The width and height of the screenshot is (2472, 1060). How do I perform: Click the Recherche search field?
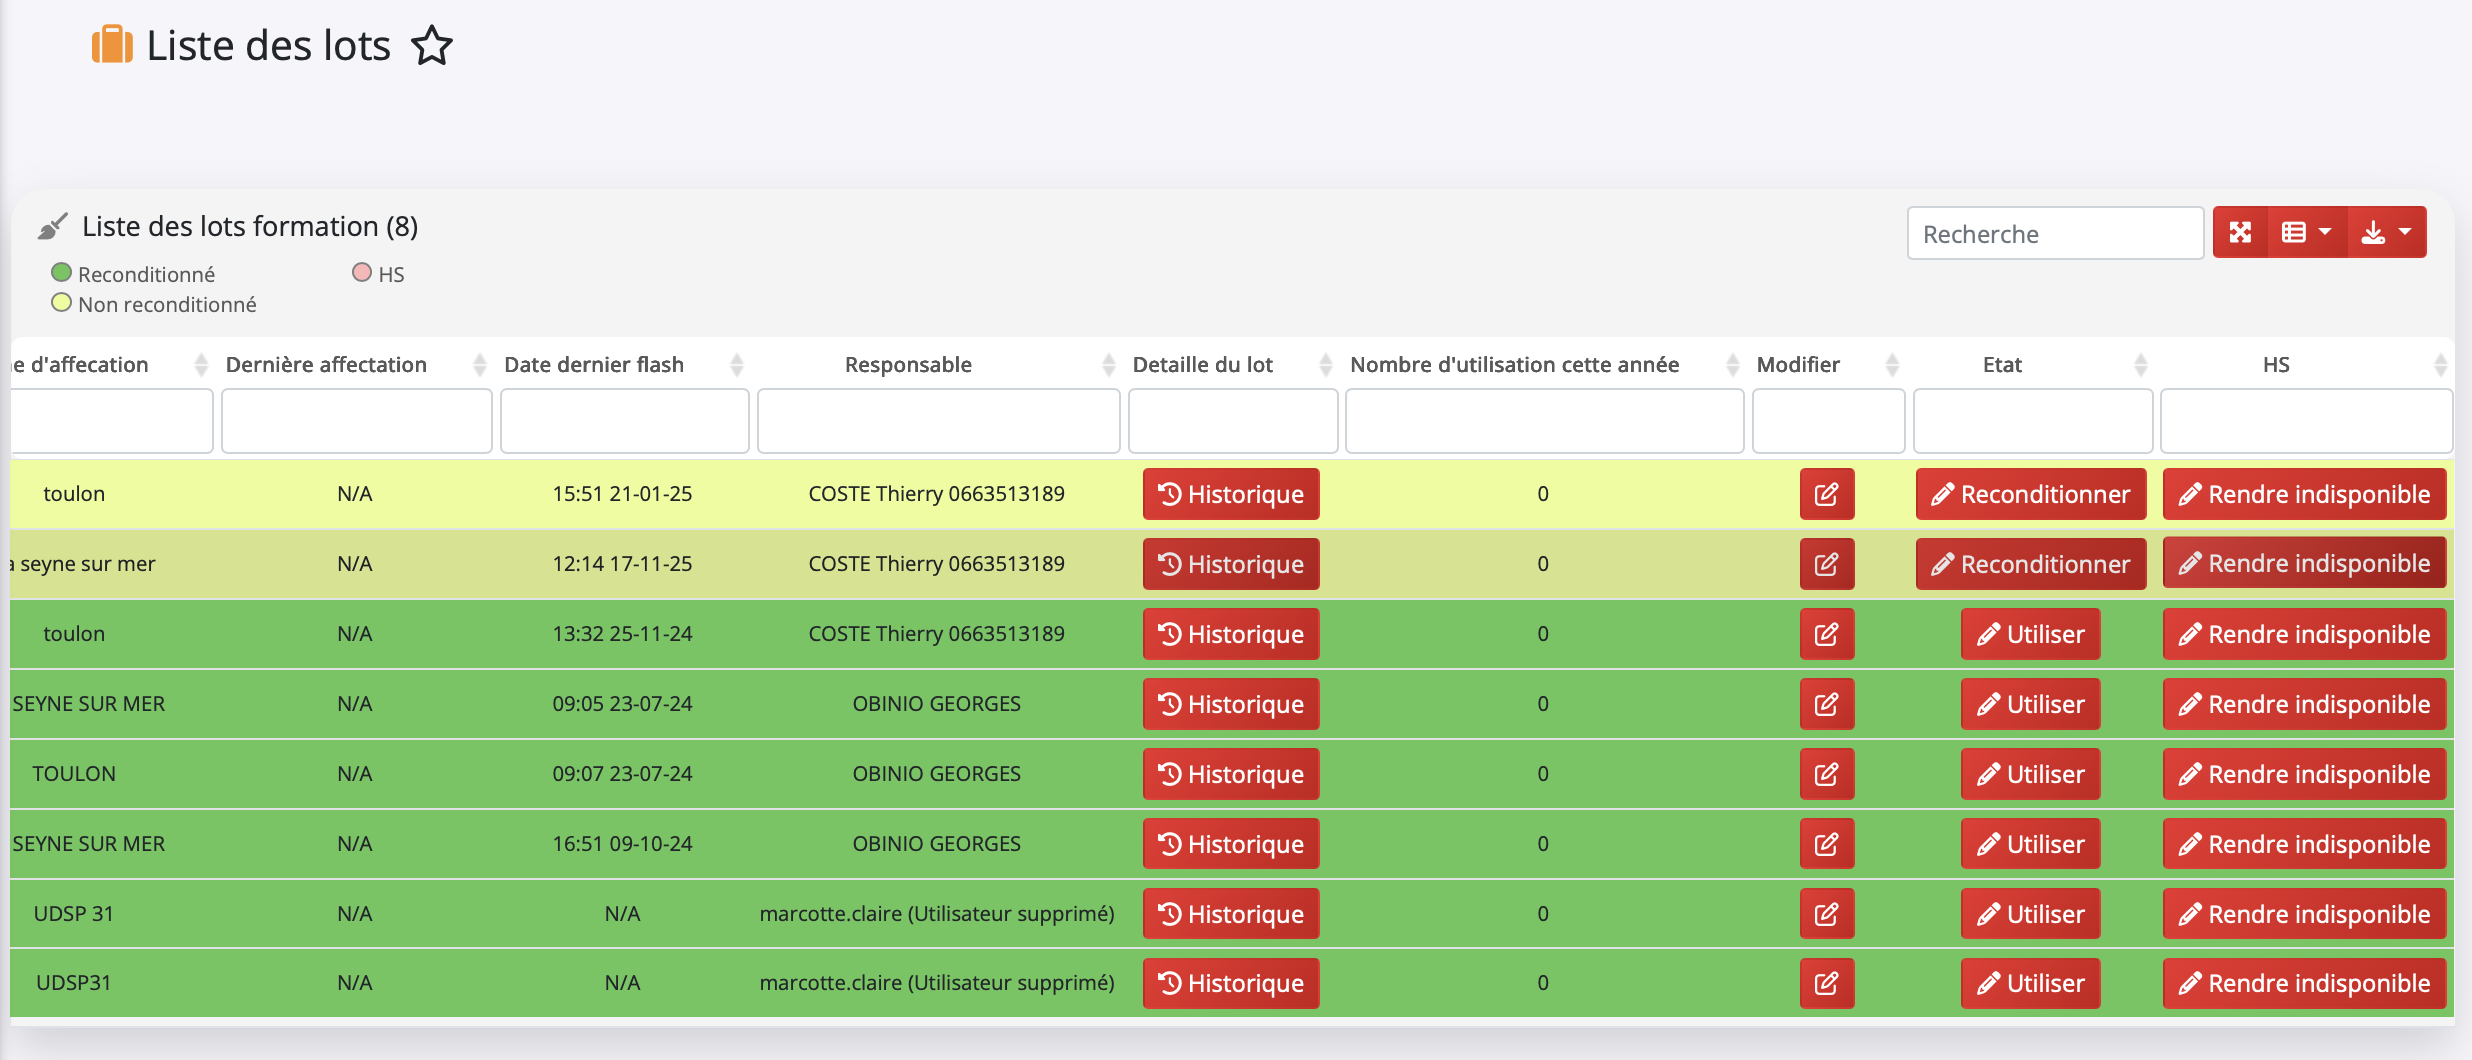(2054, 234)
